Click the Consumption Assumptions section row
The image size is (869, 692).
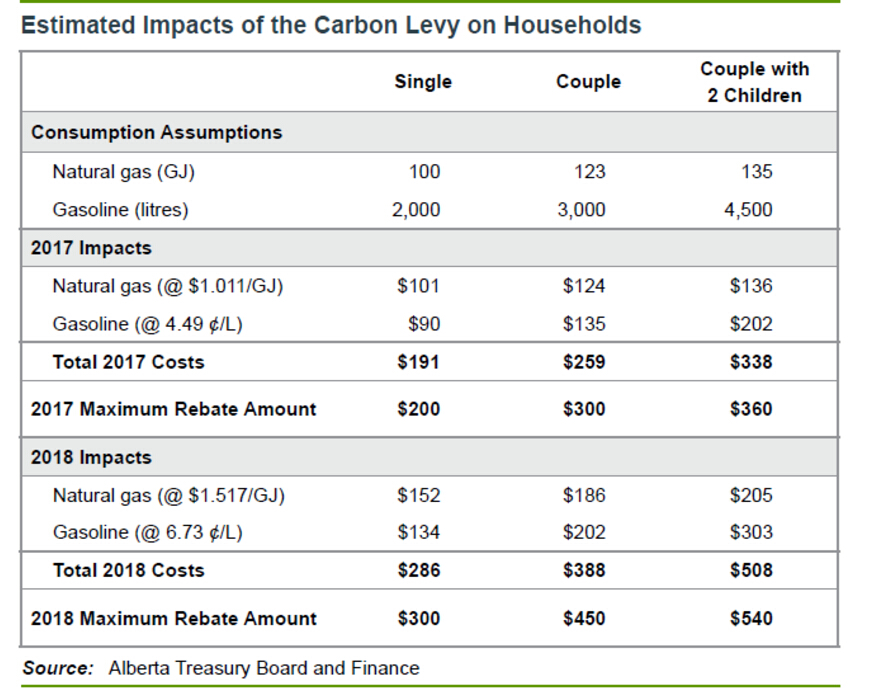coord(157,132)
